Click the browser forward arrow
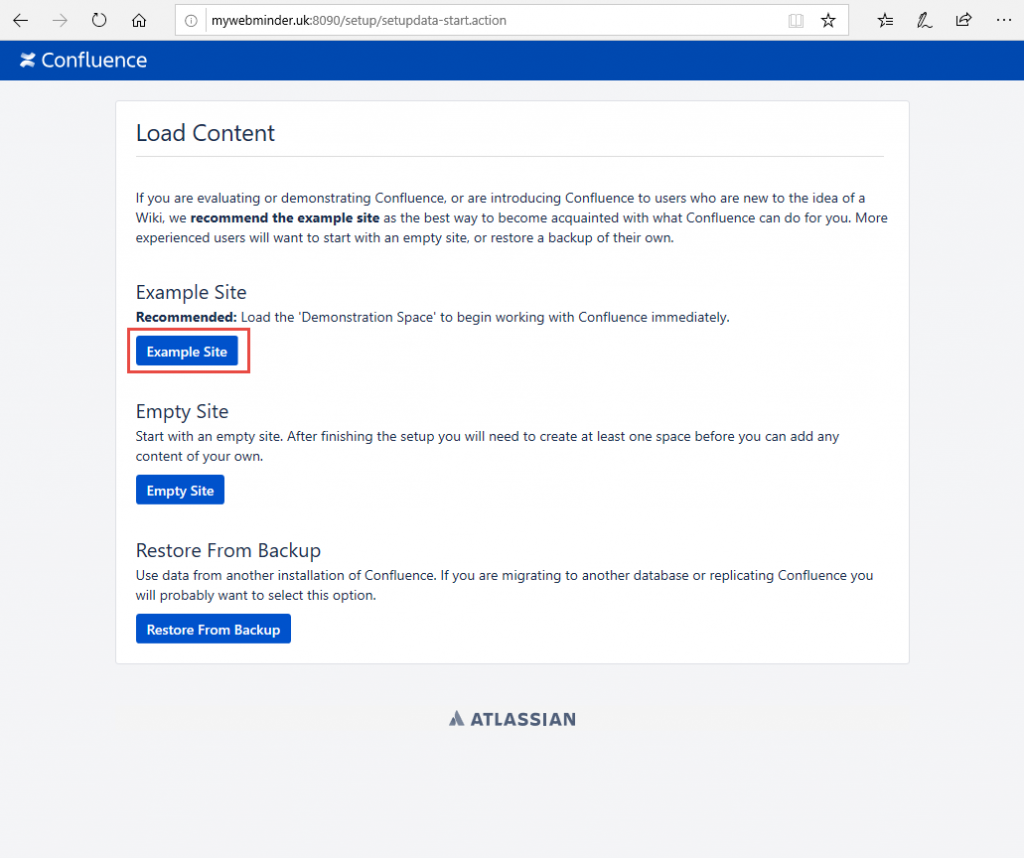Image resolution: width=1024 pixels, height=858 pixels. [x=59, y=20]
